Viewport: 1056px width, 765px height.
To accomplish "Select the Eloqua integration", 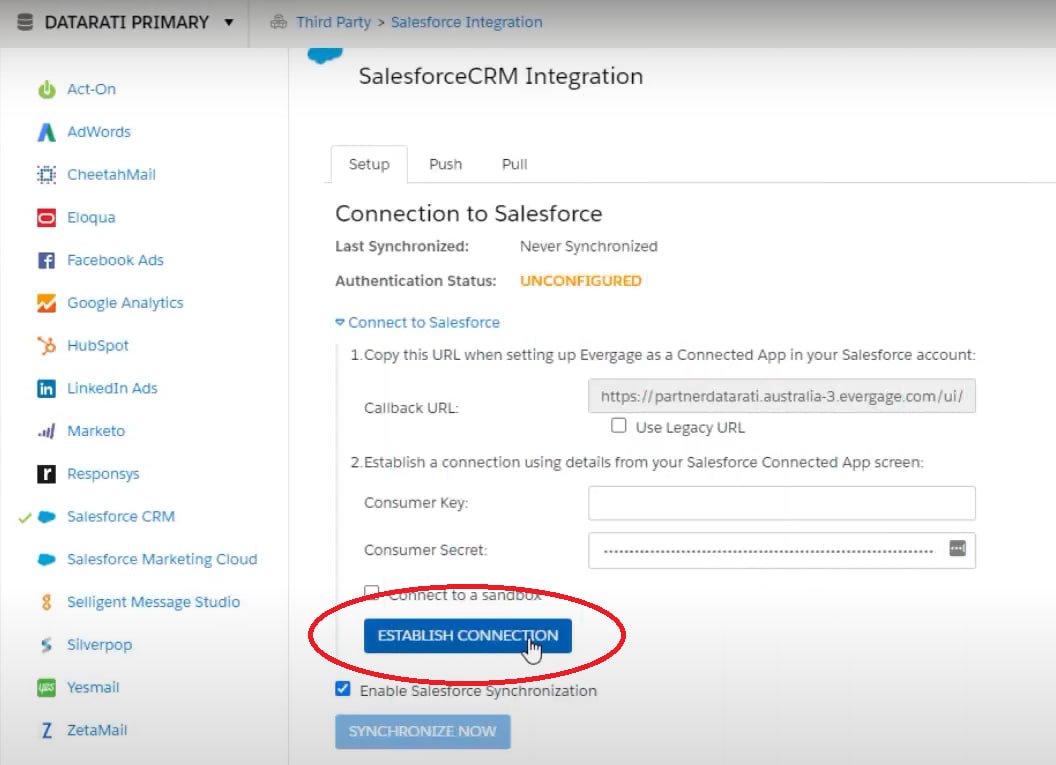I will pos(91,218).
